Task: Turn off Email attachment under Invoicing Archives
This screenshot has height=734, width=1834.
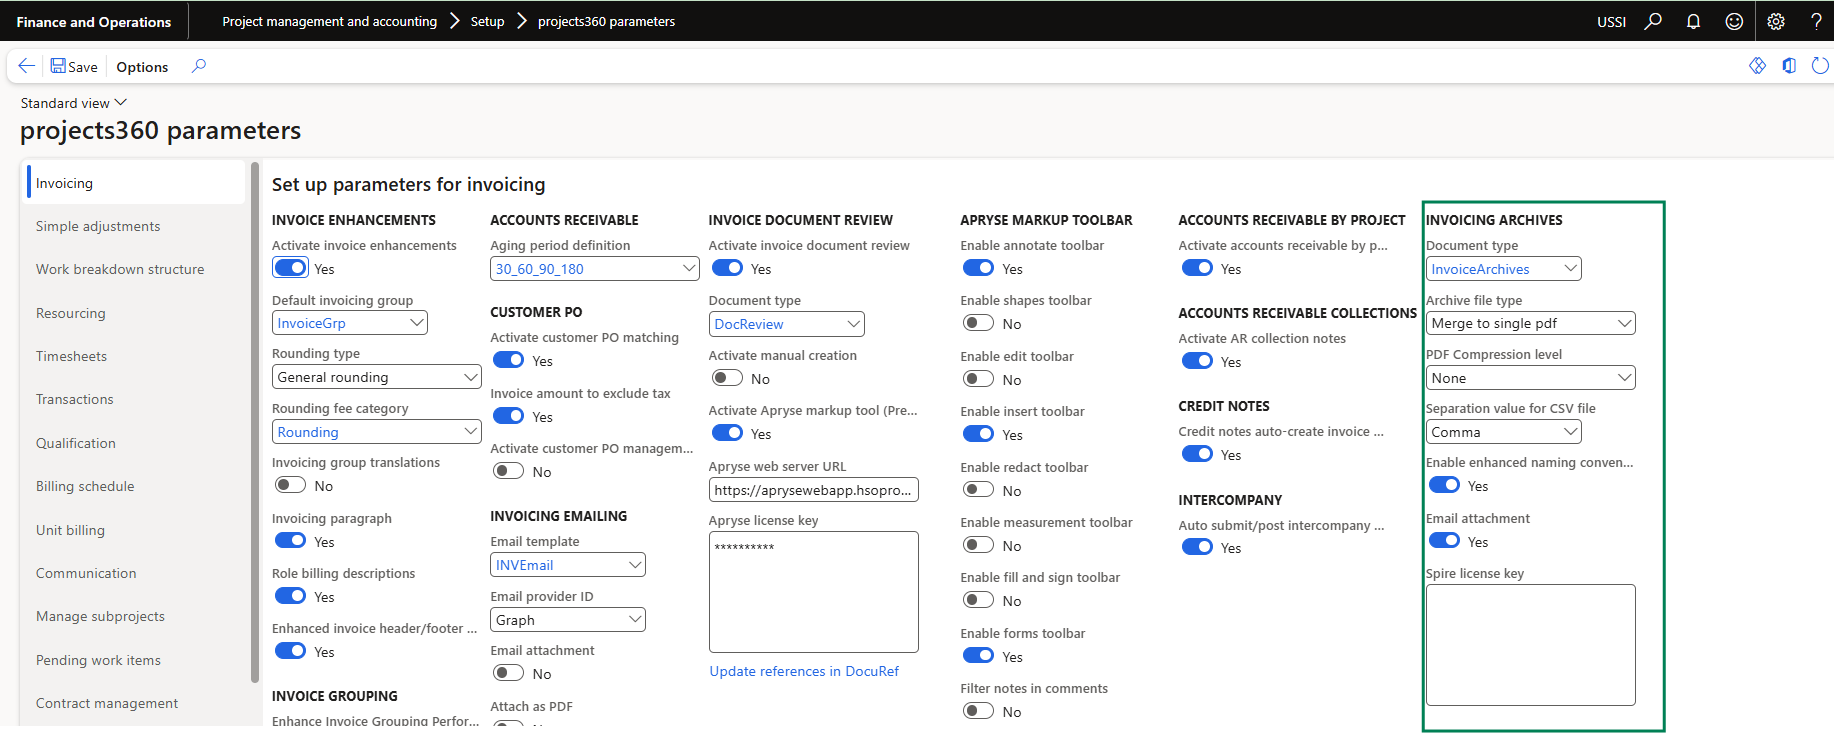Action: [1444, 541]
